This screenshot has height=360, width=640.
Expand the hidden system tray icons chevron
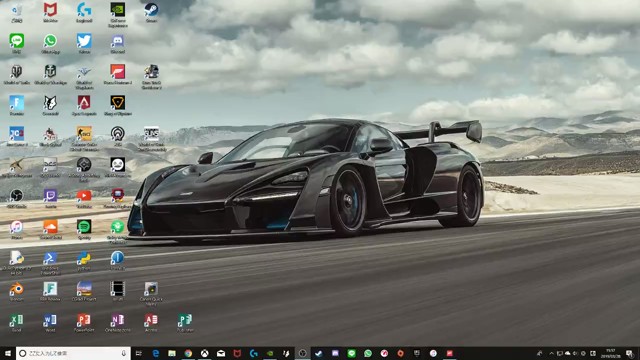pyautogui.click(x=551, y=353)
